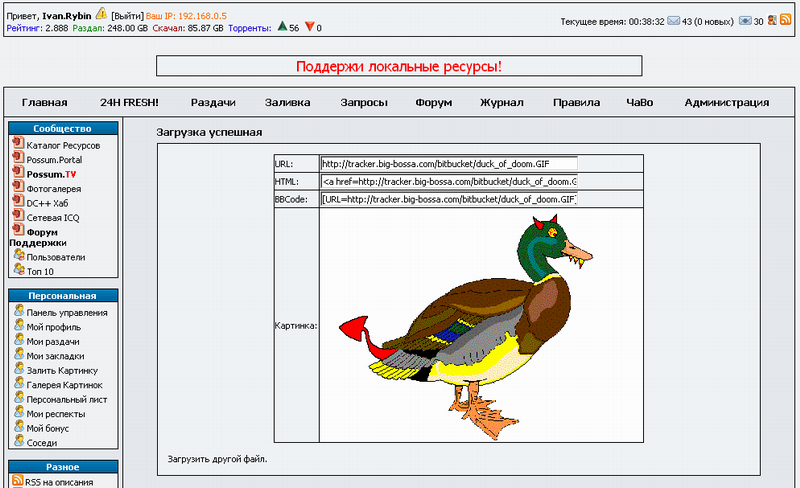Click the person icon beside Мои раздачи
800x488 pixels.
(19, 339)
